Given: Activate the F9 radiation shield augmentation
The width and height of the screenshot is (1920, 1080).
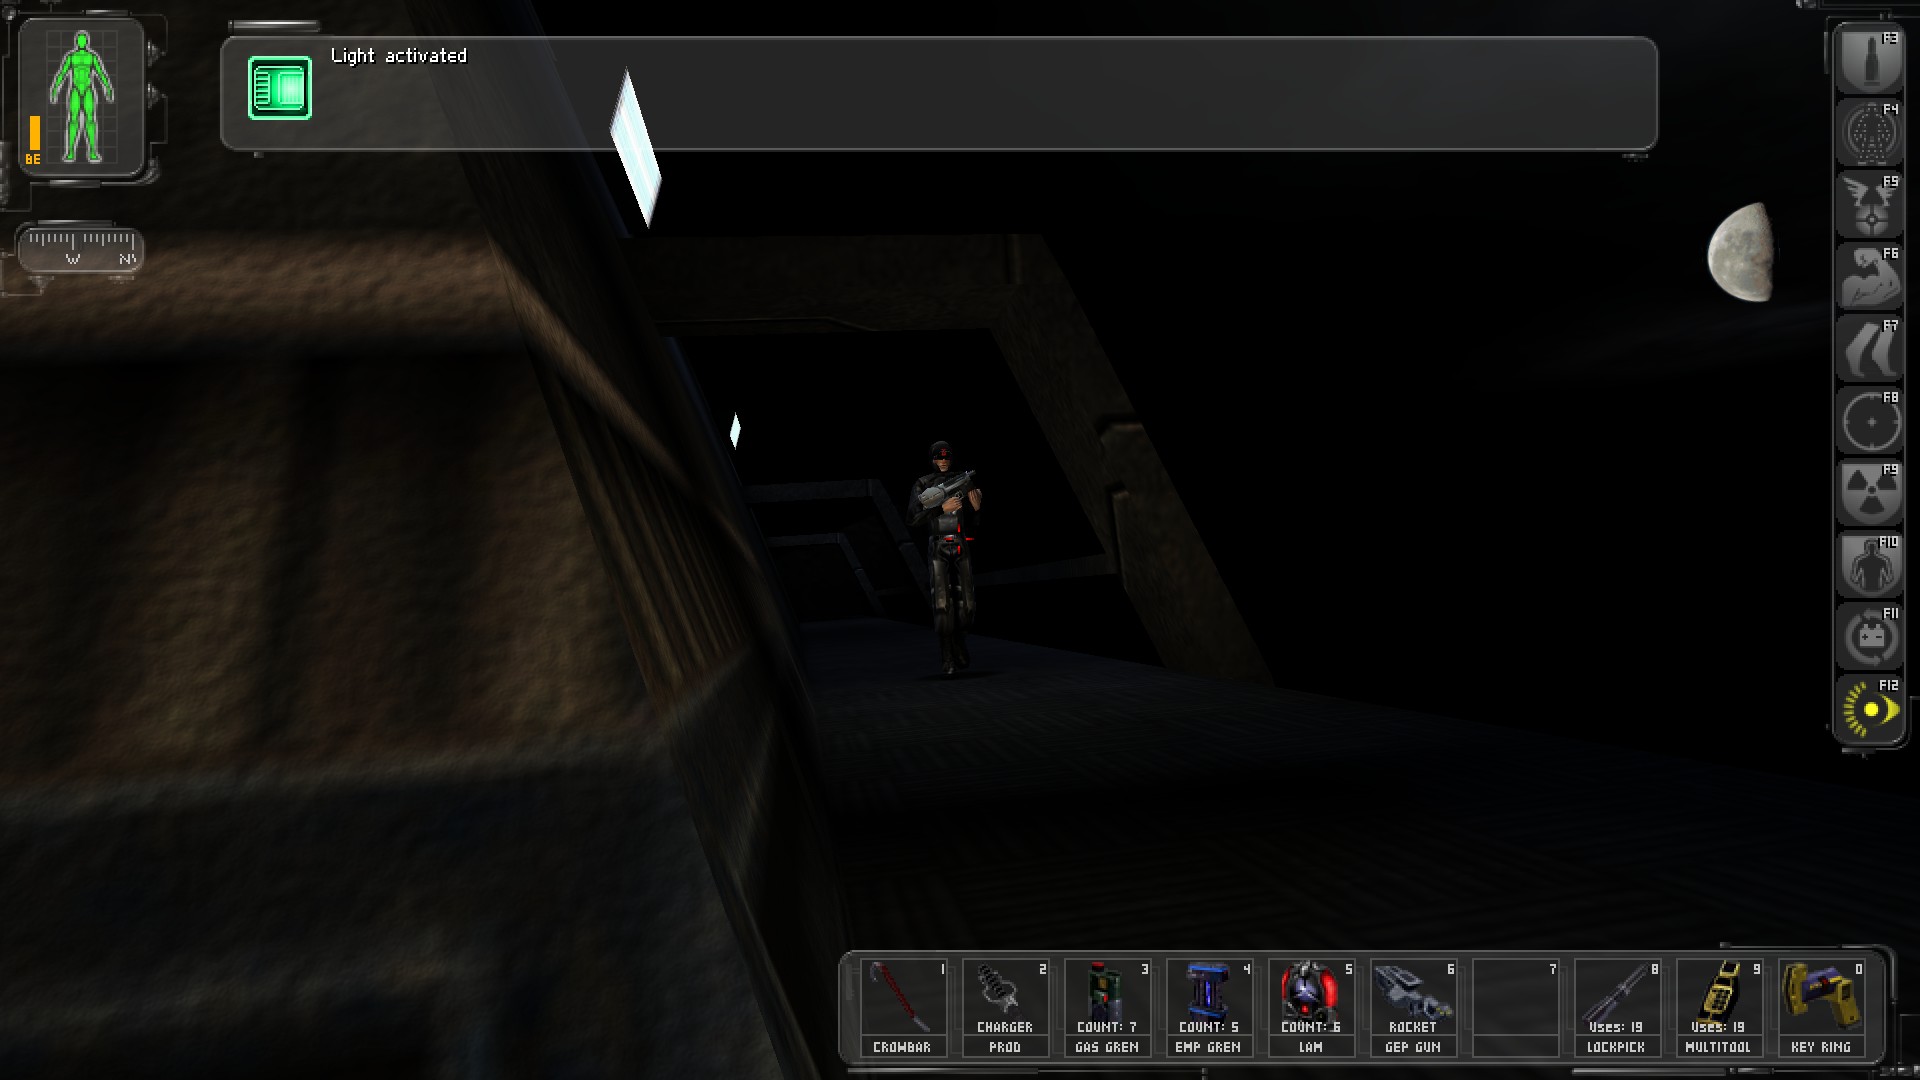Looking at the screenshot, I should [x=1870, y=493].
